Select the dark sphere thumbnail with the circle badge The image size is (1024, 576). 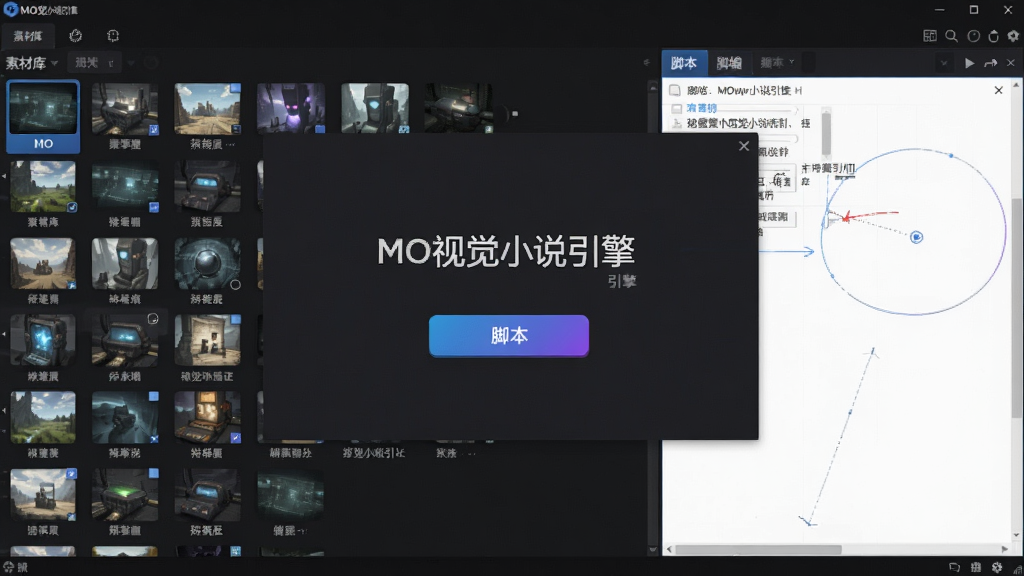[207, 264]
